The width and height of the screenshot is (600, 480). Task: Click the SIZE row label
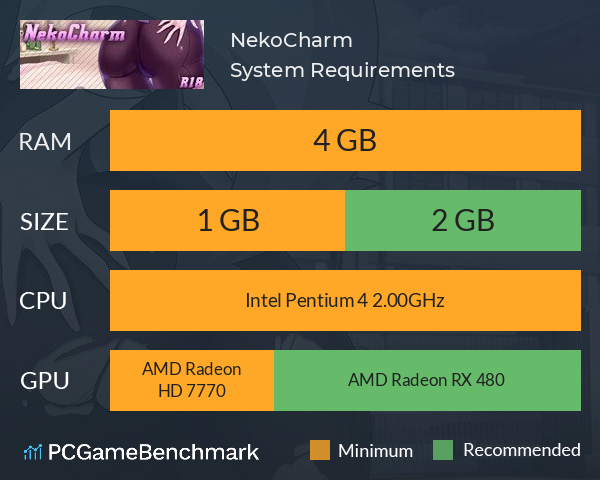click(x=44, y=222)
